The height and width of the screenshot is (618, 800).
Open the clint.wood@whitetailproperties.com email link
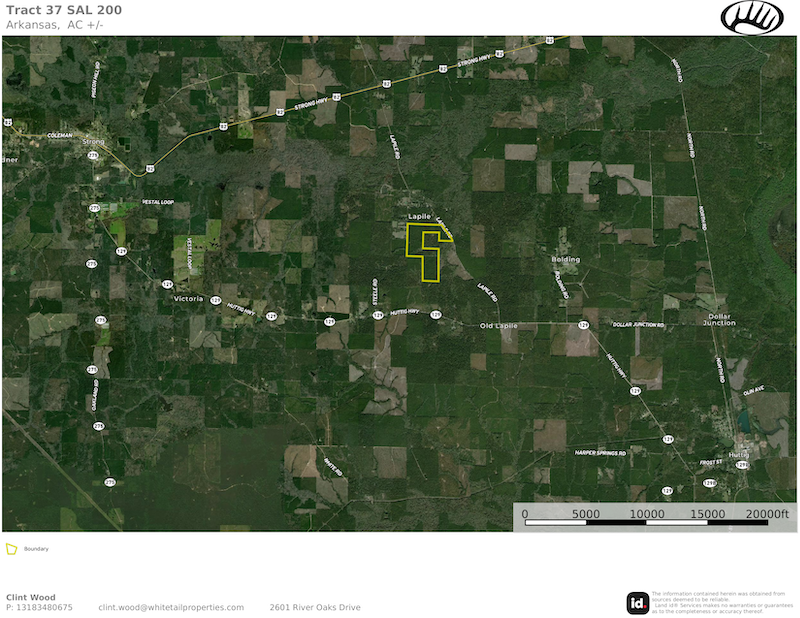click(x=171, y=607)
